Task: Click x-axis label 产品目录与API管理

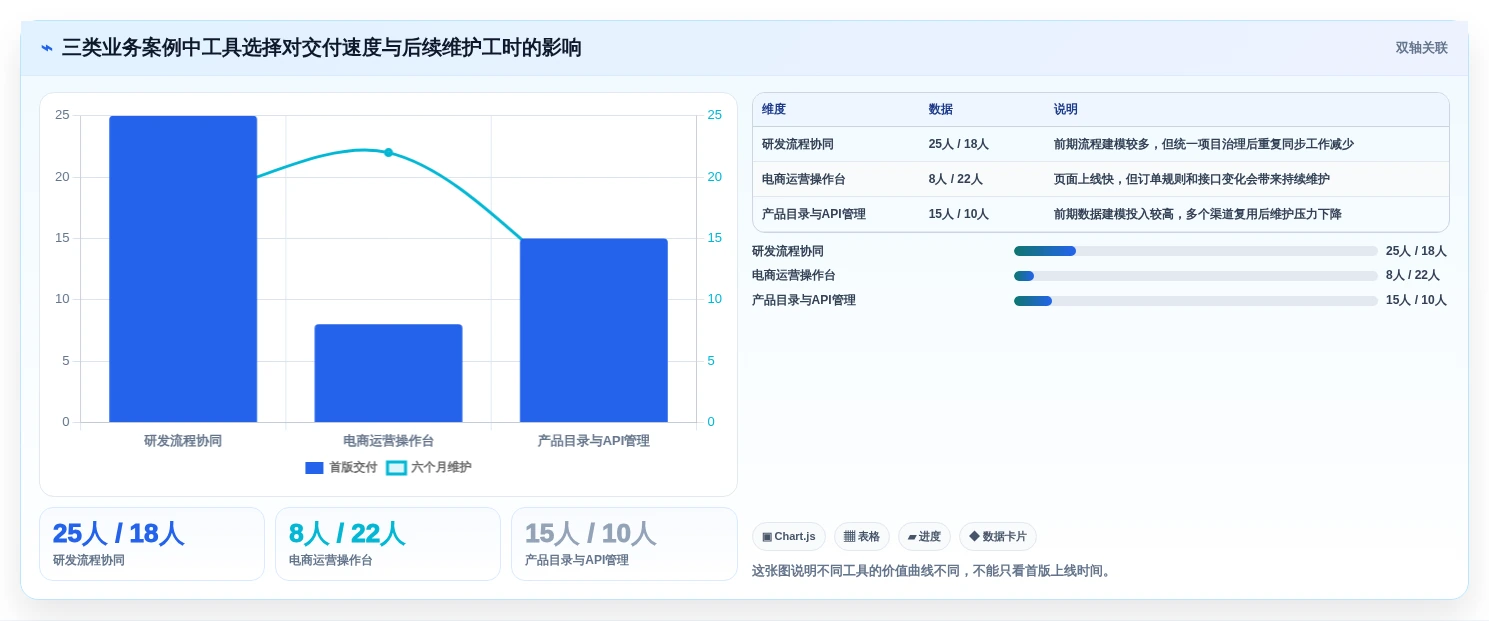Action: (594, 441)
